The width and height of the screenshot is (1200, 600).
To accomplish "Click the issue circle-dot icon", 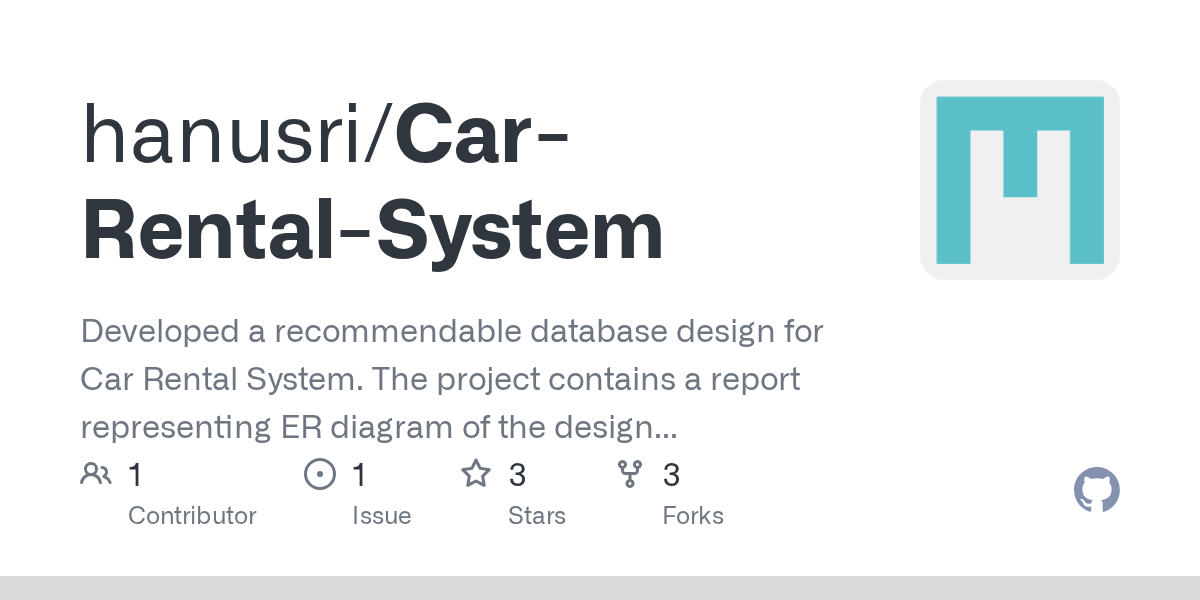I will tap(319, 474).
